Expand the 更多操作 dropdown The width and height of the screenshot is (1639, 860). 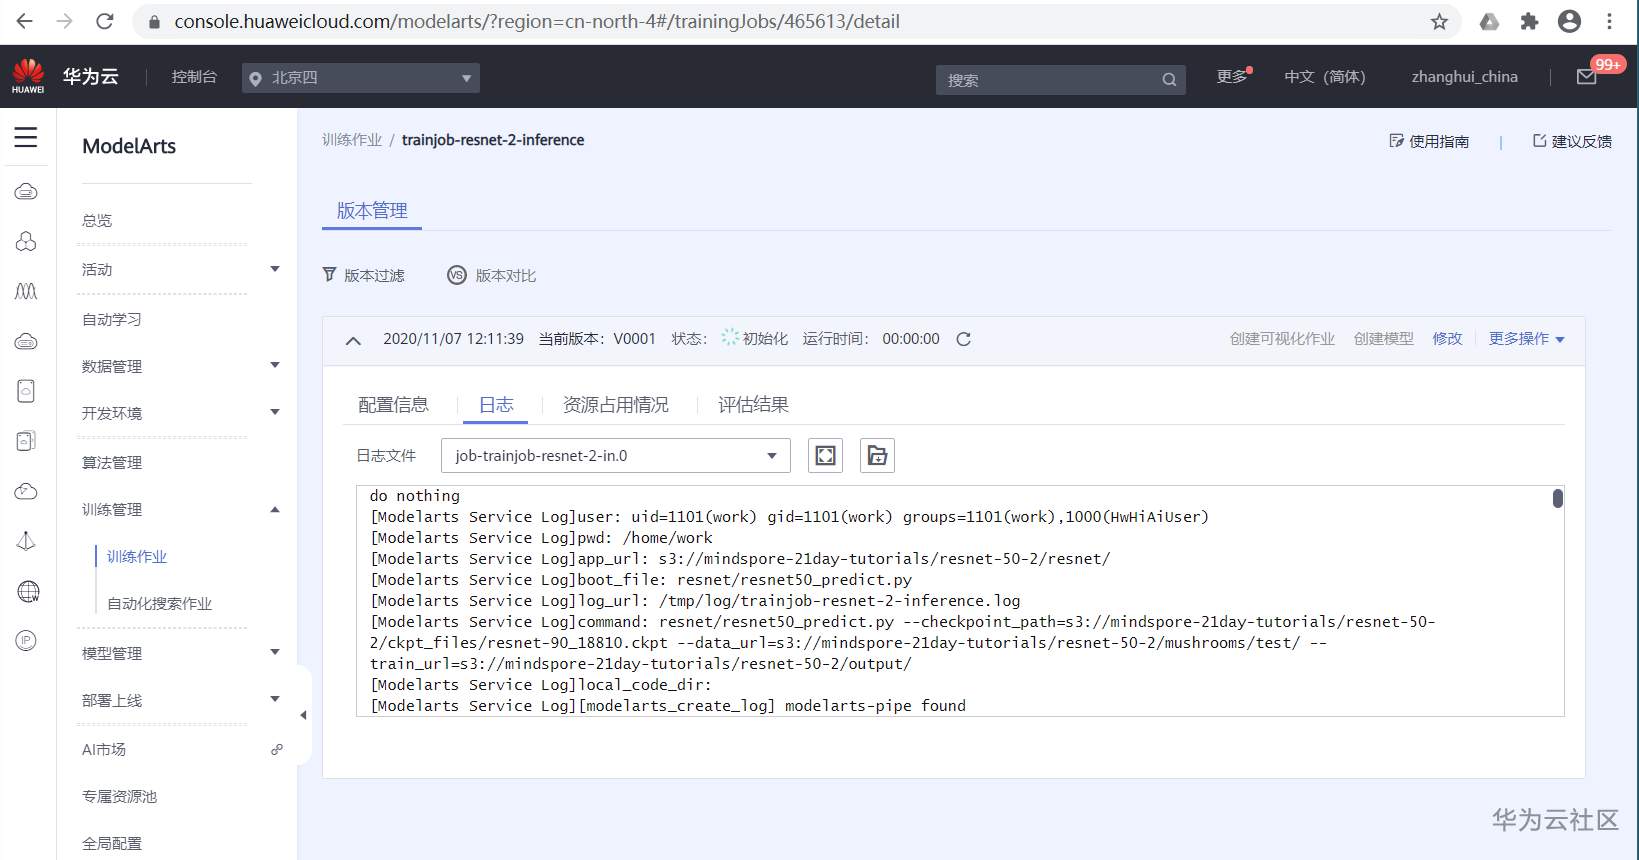pos(1526,339)
